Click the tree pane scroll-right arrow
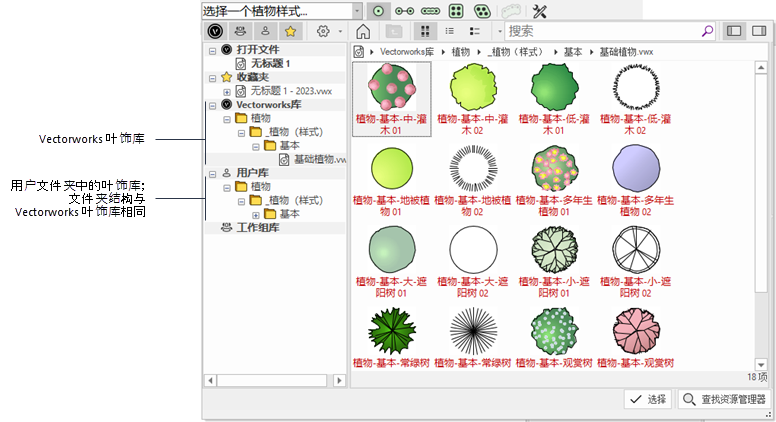The width and height of the screenshot is (776, 422). [339, 380]
